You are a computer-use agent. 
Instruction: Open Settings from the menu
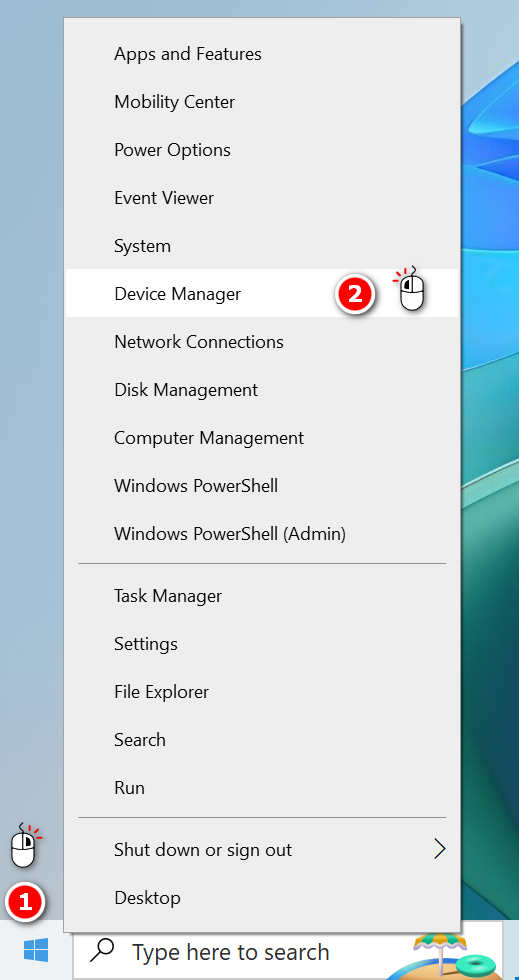[262, 644]
